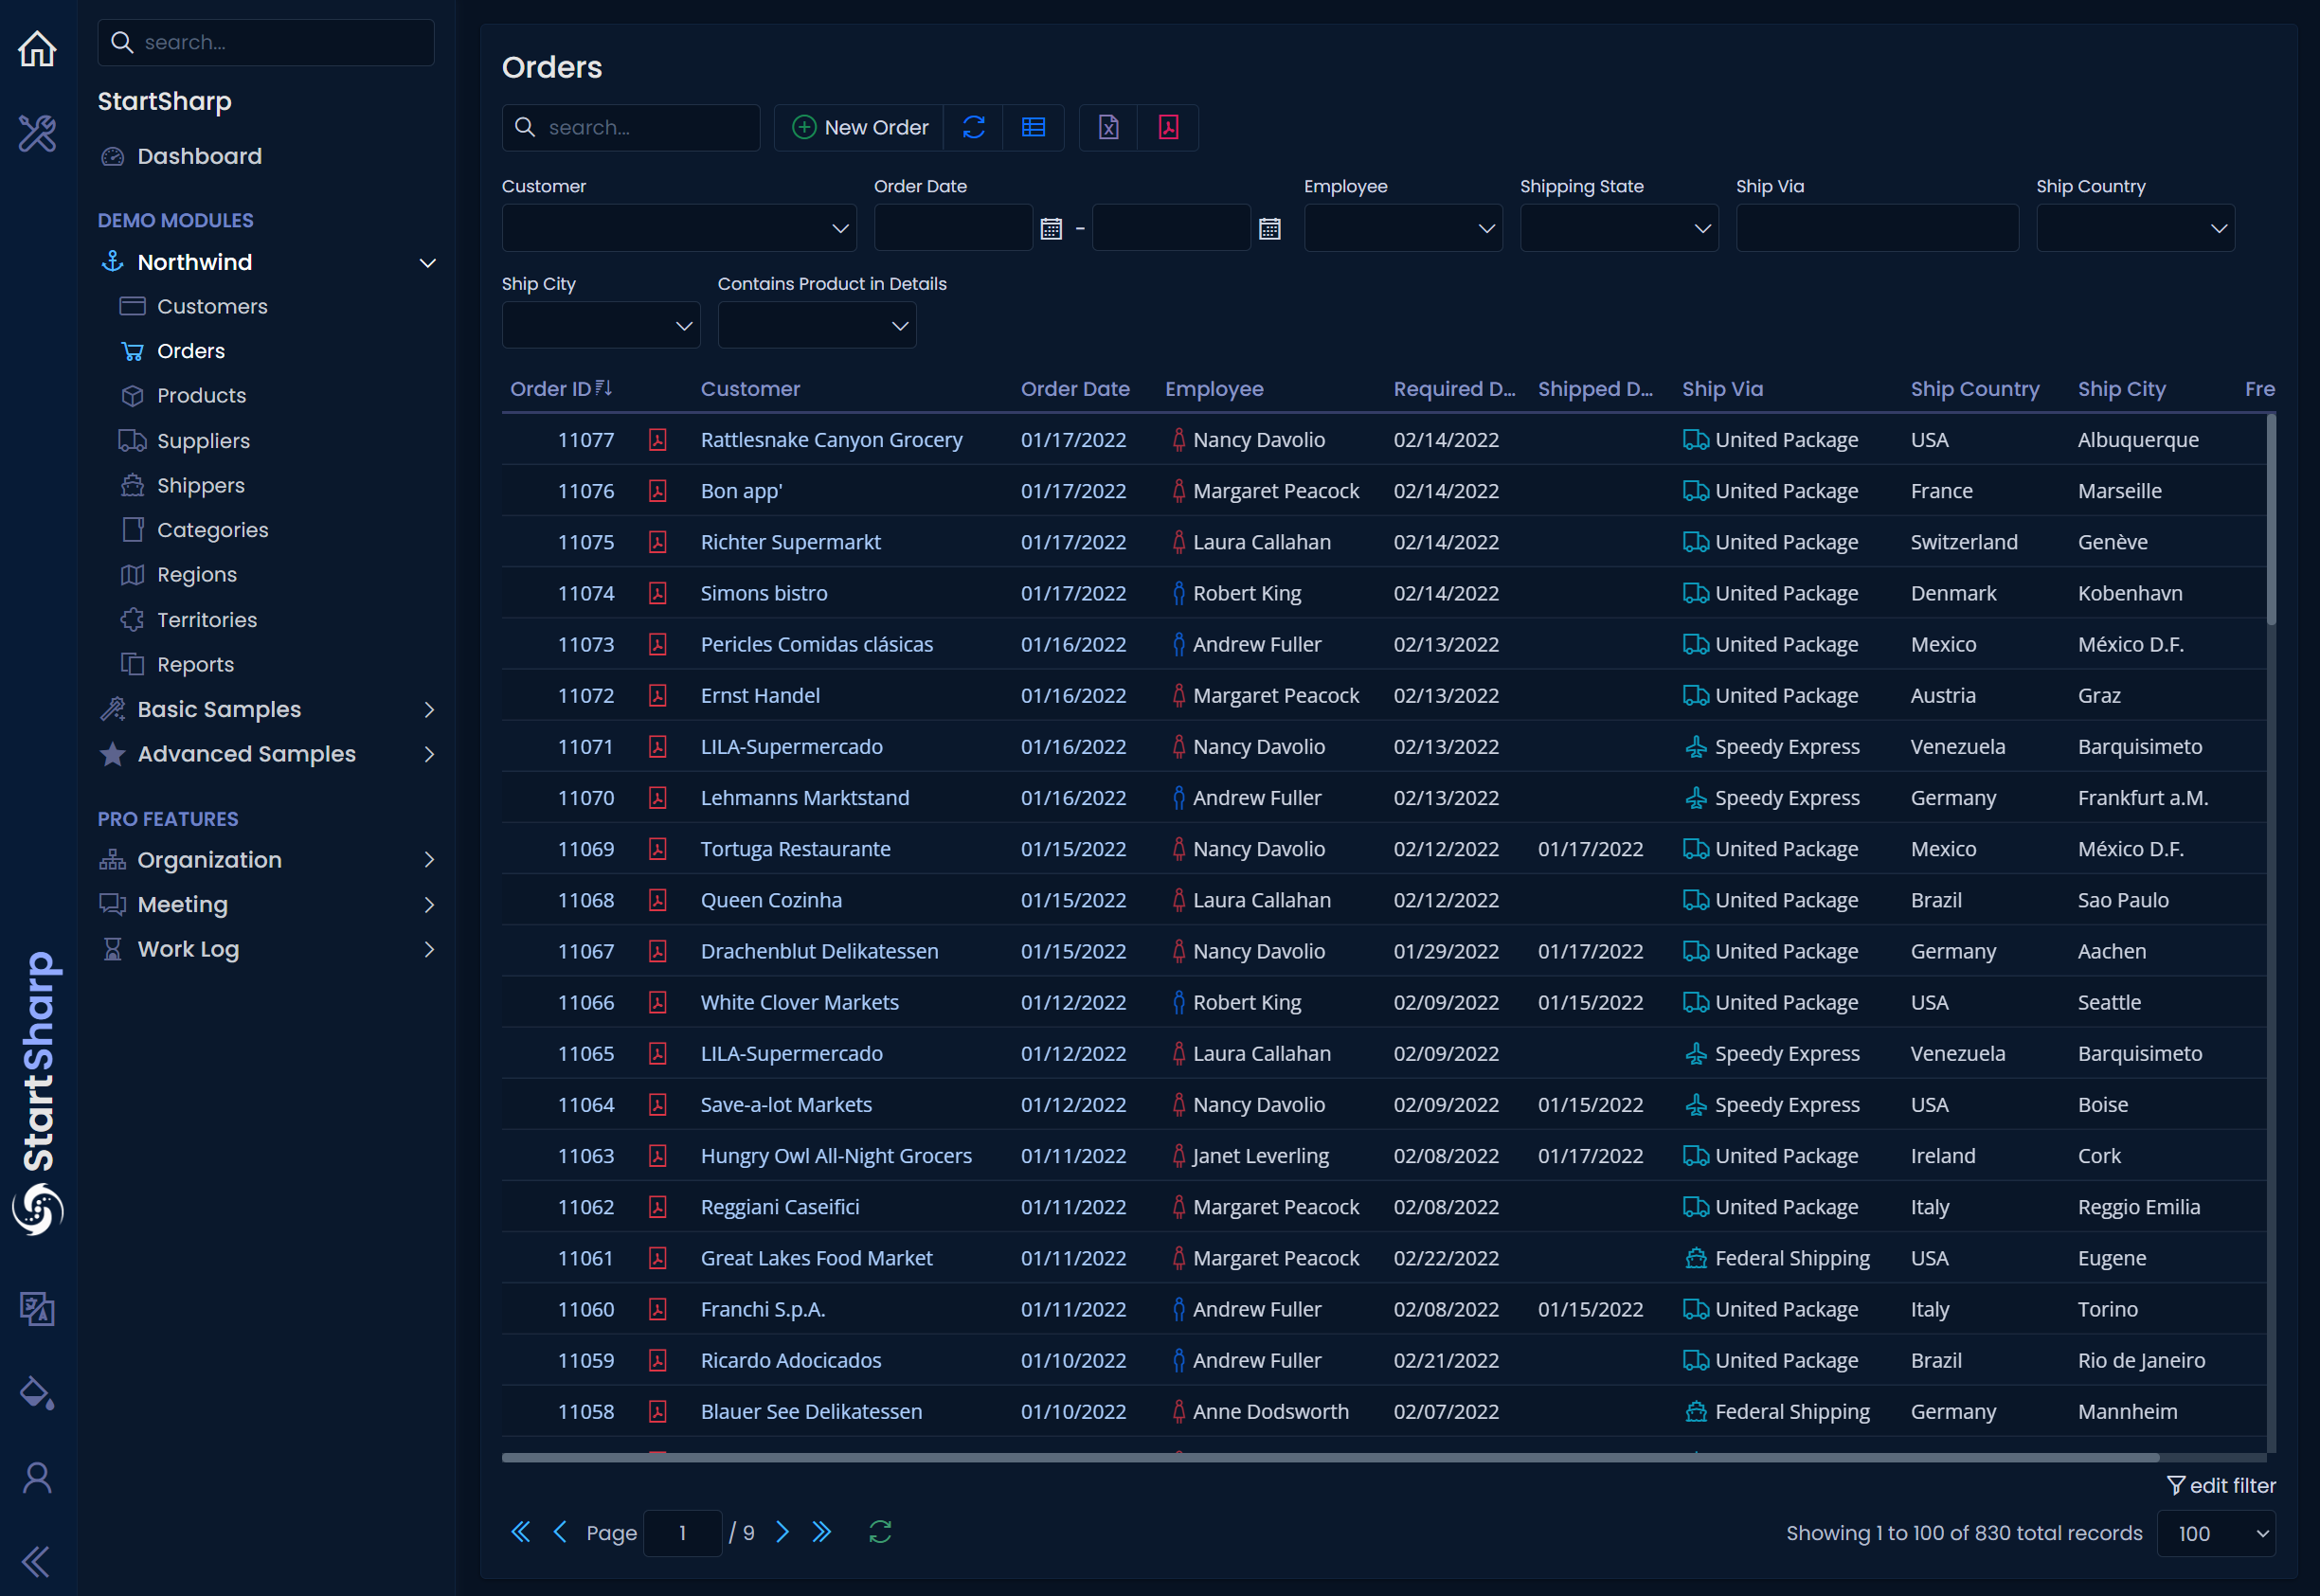Open the Customer filter dropdown
Image resolution: width=2320 pixels, height=1596 pixels.
679,229
